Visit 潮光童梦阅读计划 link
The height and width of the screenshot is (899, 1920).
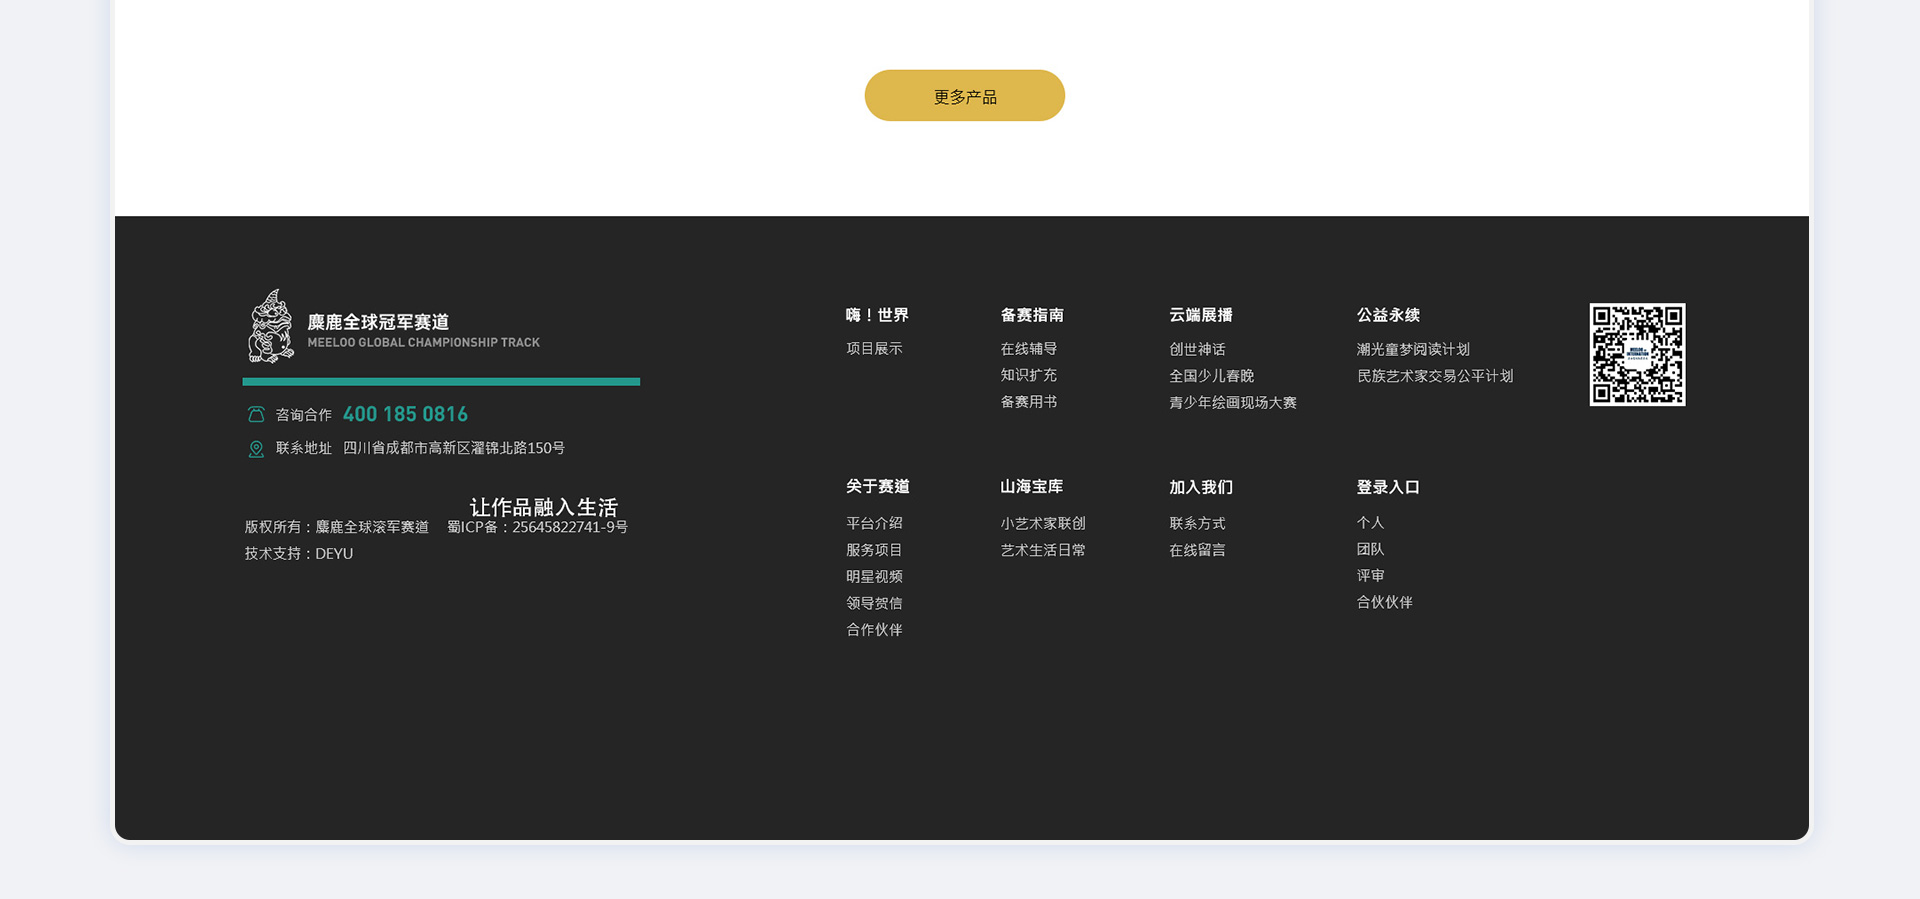click(x=1412, y=349)
